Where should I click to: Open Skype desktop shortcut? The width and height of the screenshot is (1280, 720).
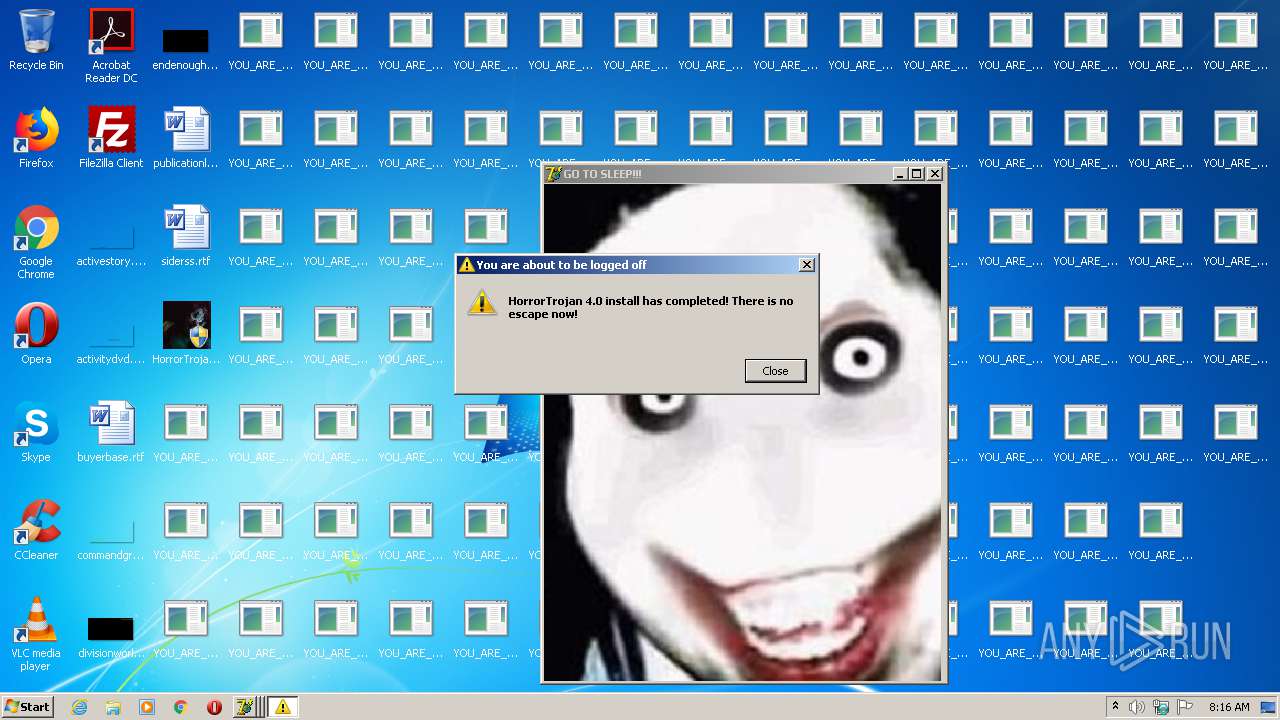(36, 432)
